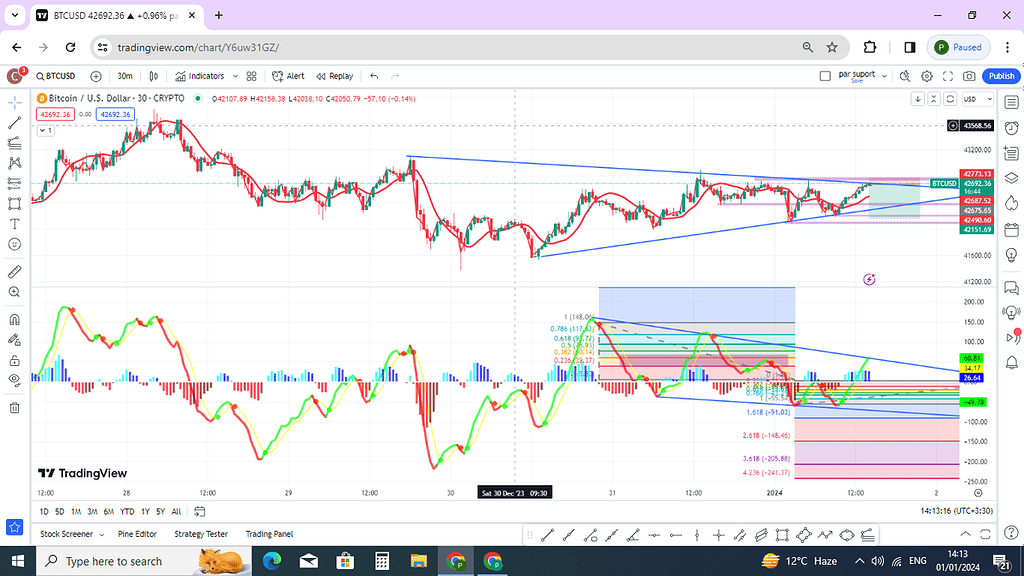This screenshot has width=1024, height=576.
Task: Start Bar Replay mode
Action: [x=335, y=76]
